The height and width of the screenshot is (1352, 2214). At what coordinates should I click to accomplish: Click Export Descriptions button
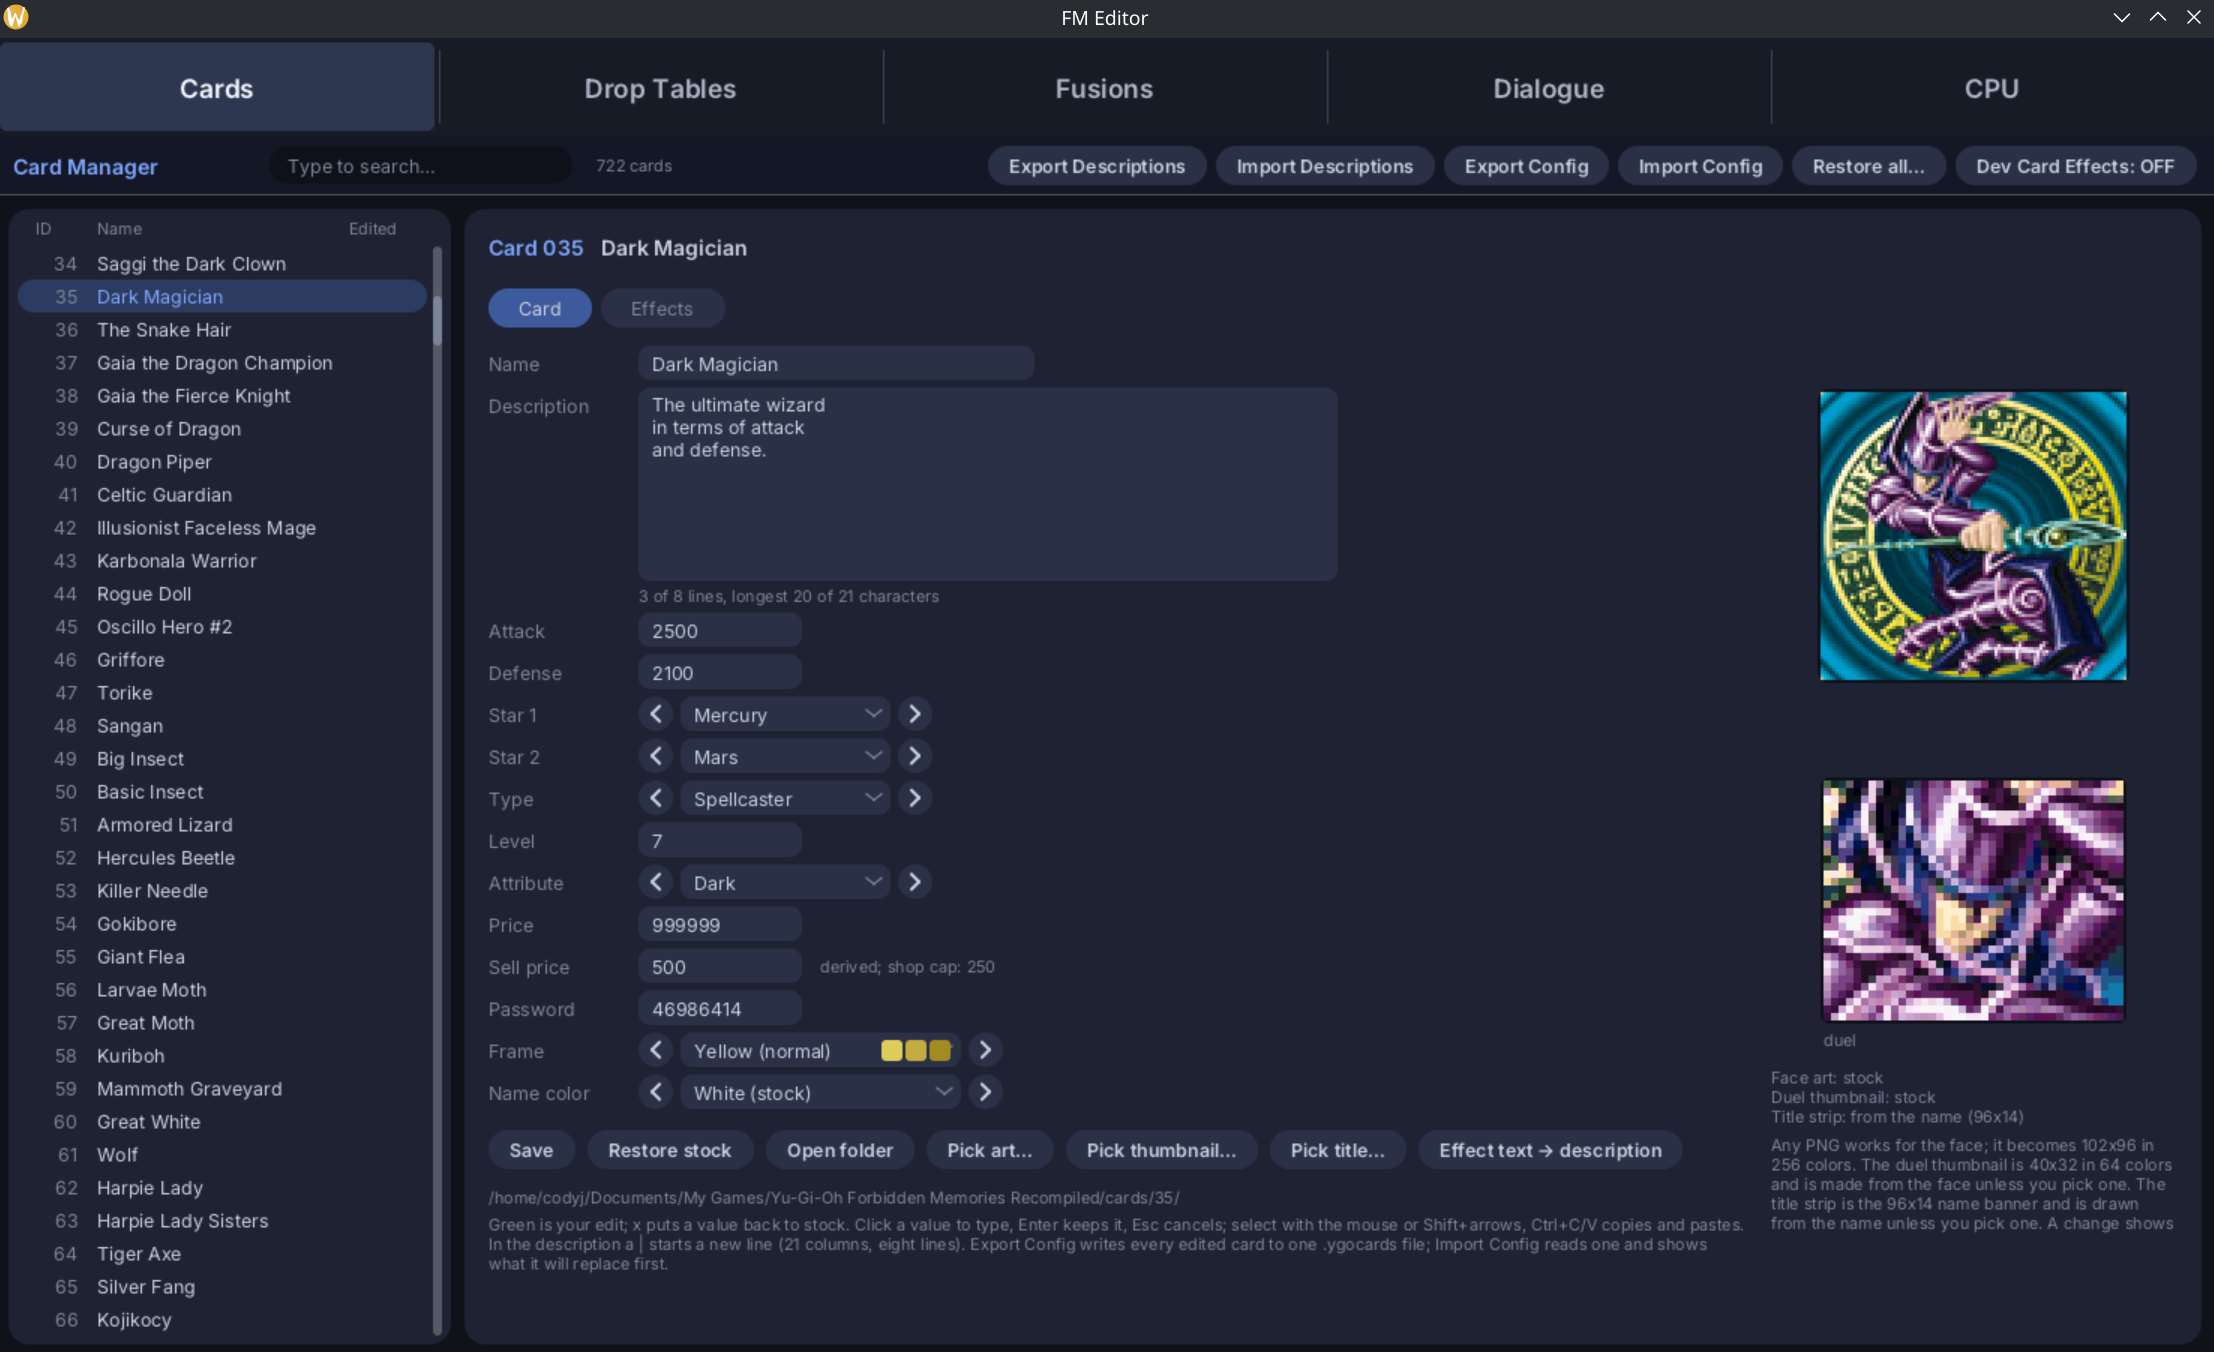tap(1097, 166)
